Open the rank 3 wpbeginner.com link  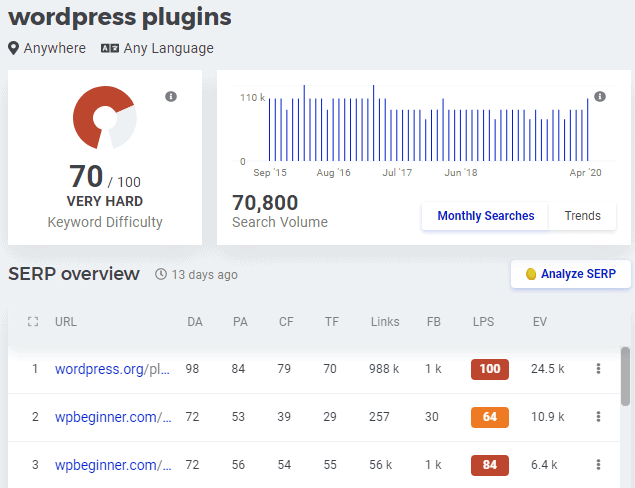(113, 465)
